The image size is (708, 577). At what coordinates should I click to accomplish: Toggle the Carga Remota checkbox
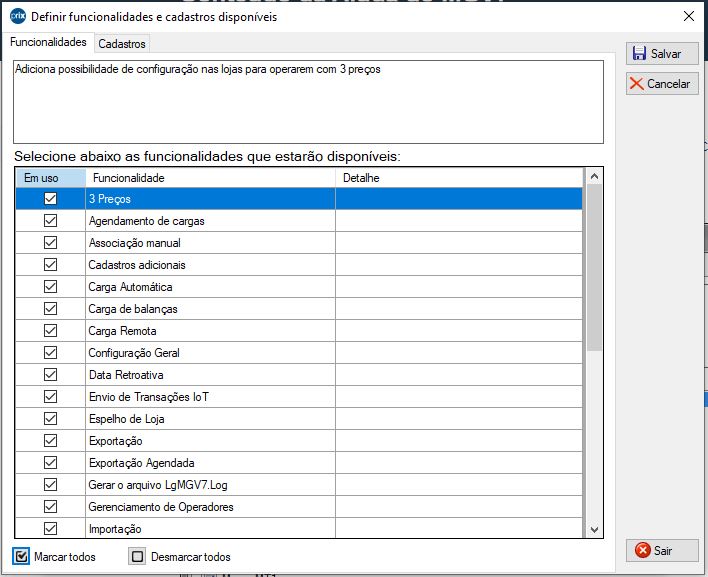(50, 331)
